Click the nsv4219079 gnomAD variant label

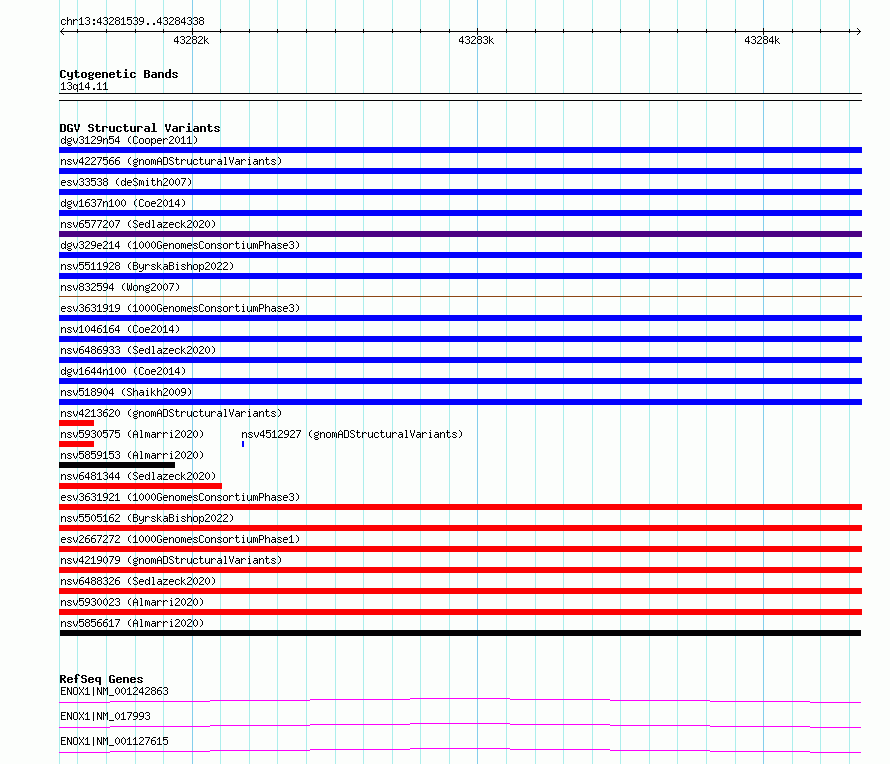tap(171, 560)
